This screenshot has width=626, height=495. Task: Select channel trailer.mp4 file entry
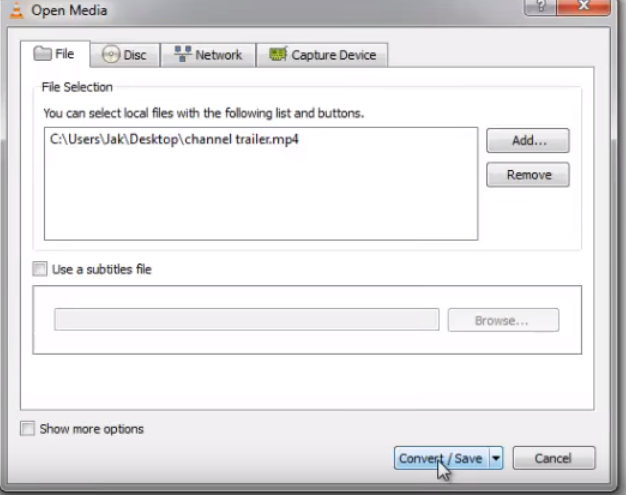[x=174, y=139]
